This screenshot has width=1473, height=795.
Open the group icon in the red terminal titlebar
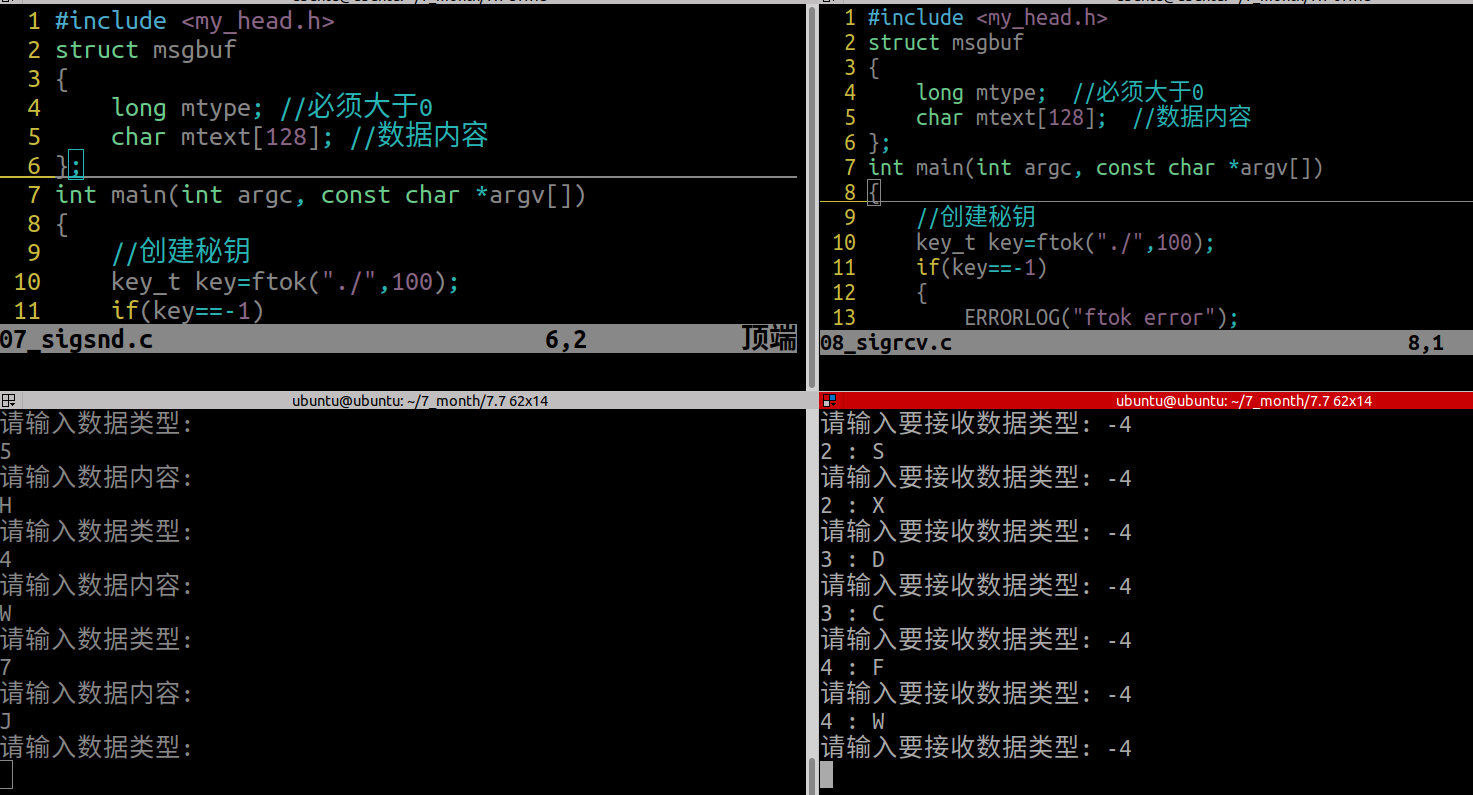[x=828, y=401]
